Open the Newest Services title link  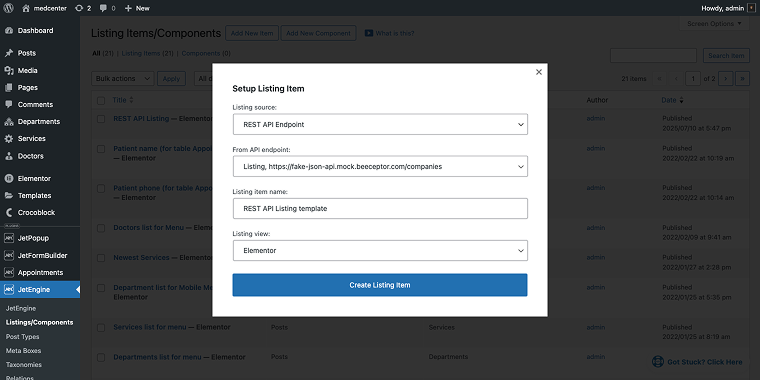click(x=142, y=257)
